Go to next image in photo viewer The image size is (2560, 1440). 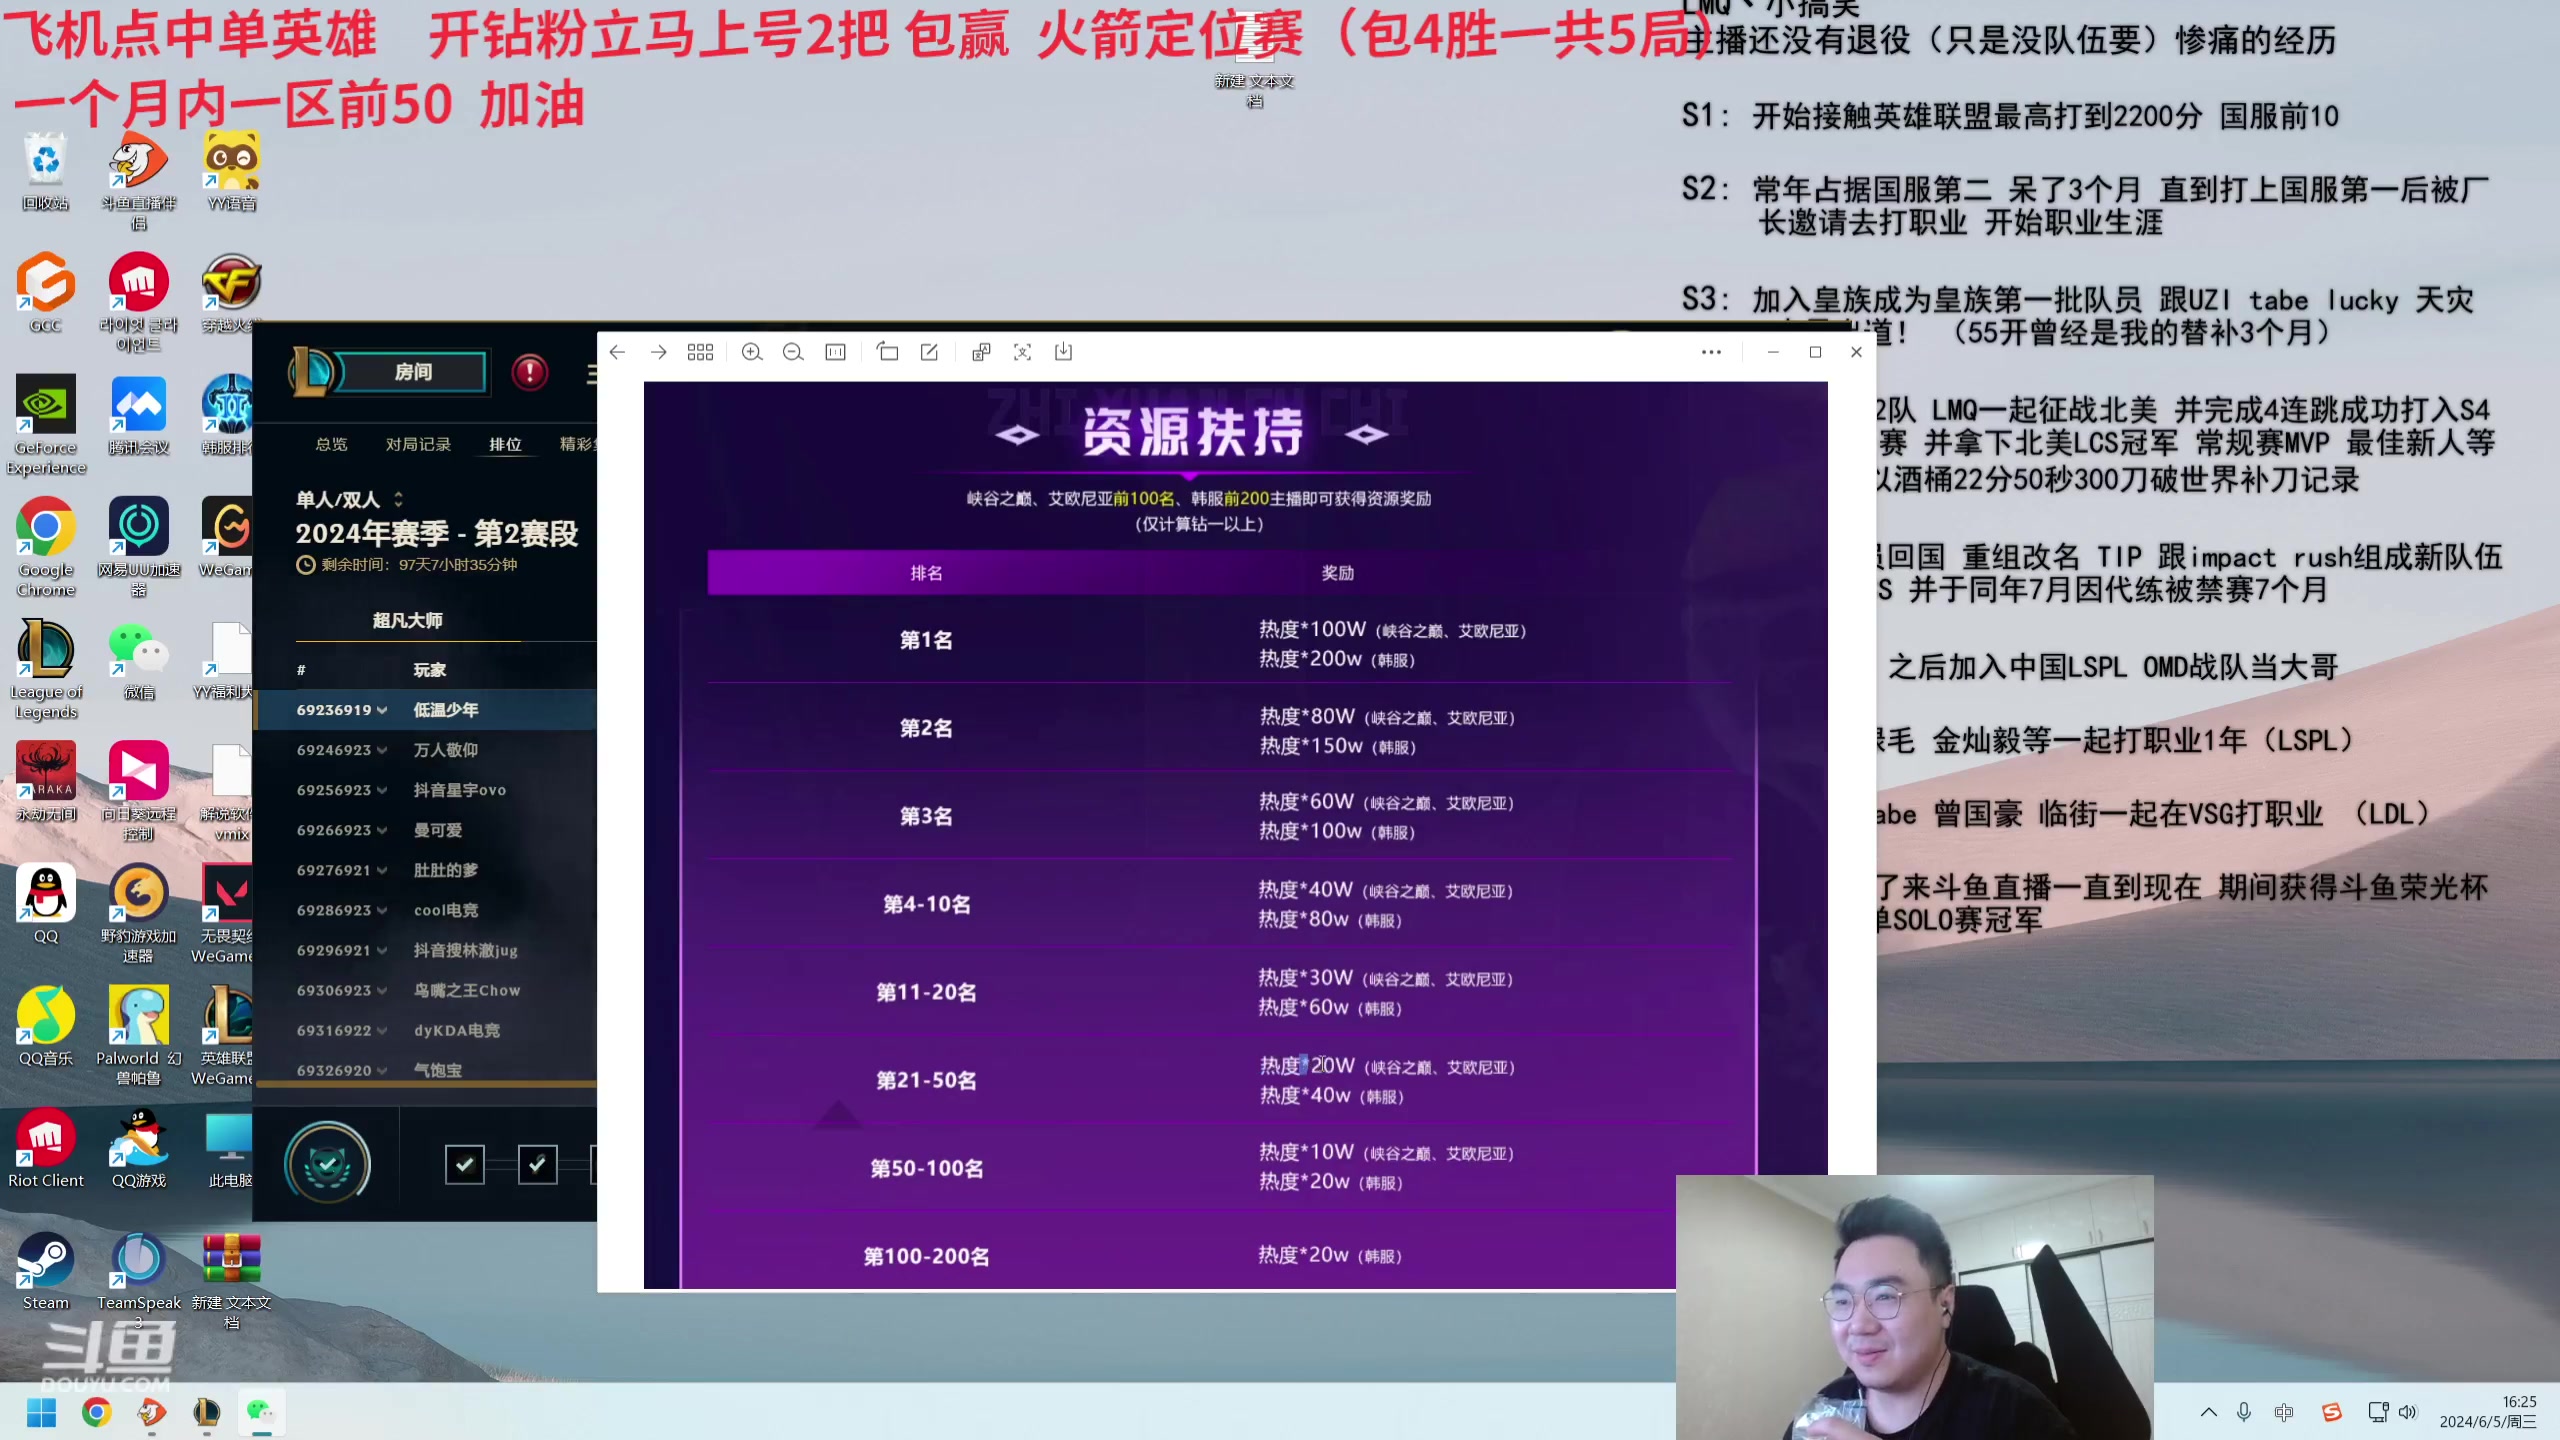coord(658,352)
